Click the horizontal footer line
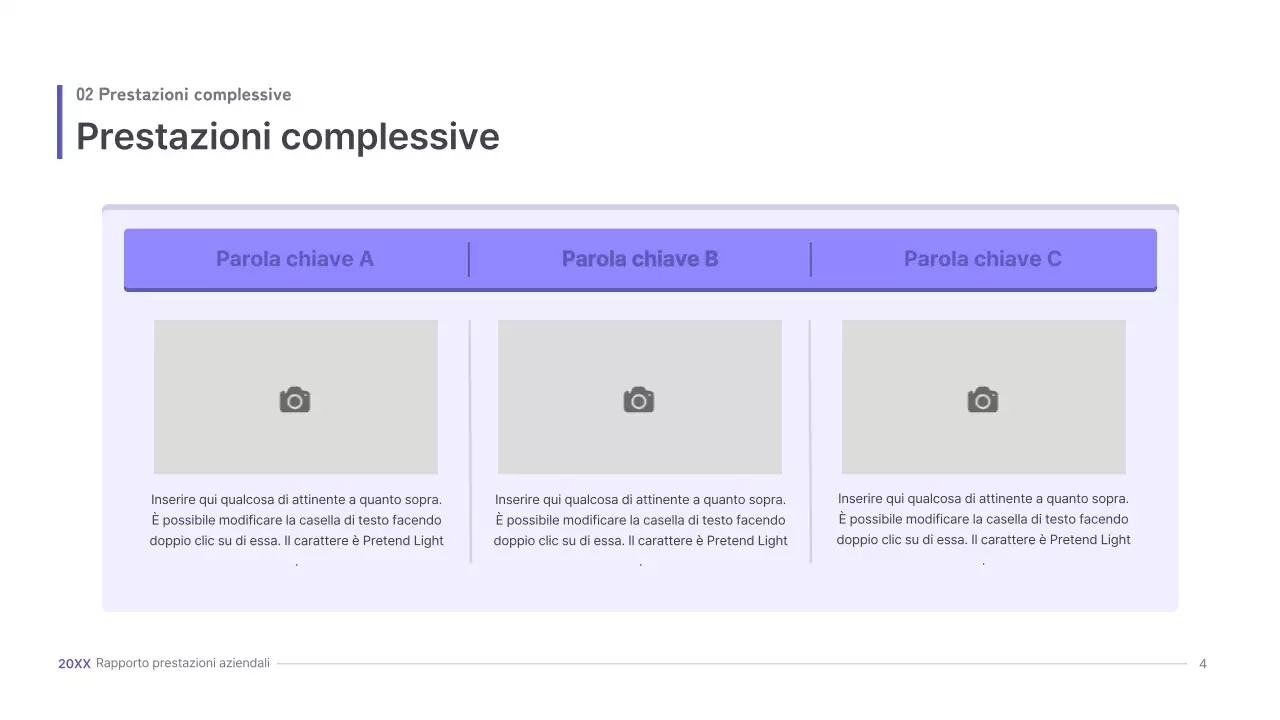 click(732, 664)
